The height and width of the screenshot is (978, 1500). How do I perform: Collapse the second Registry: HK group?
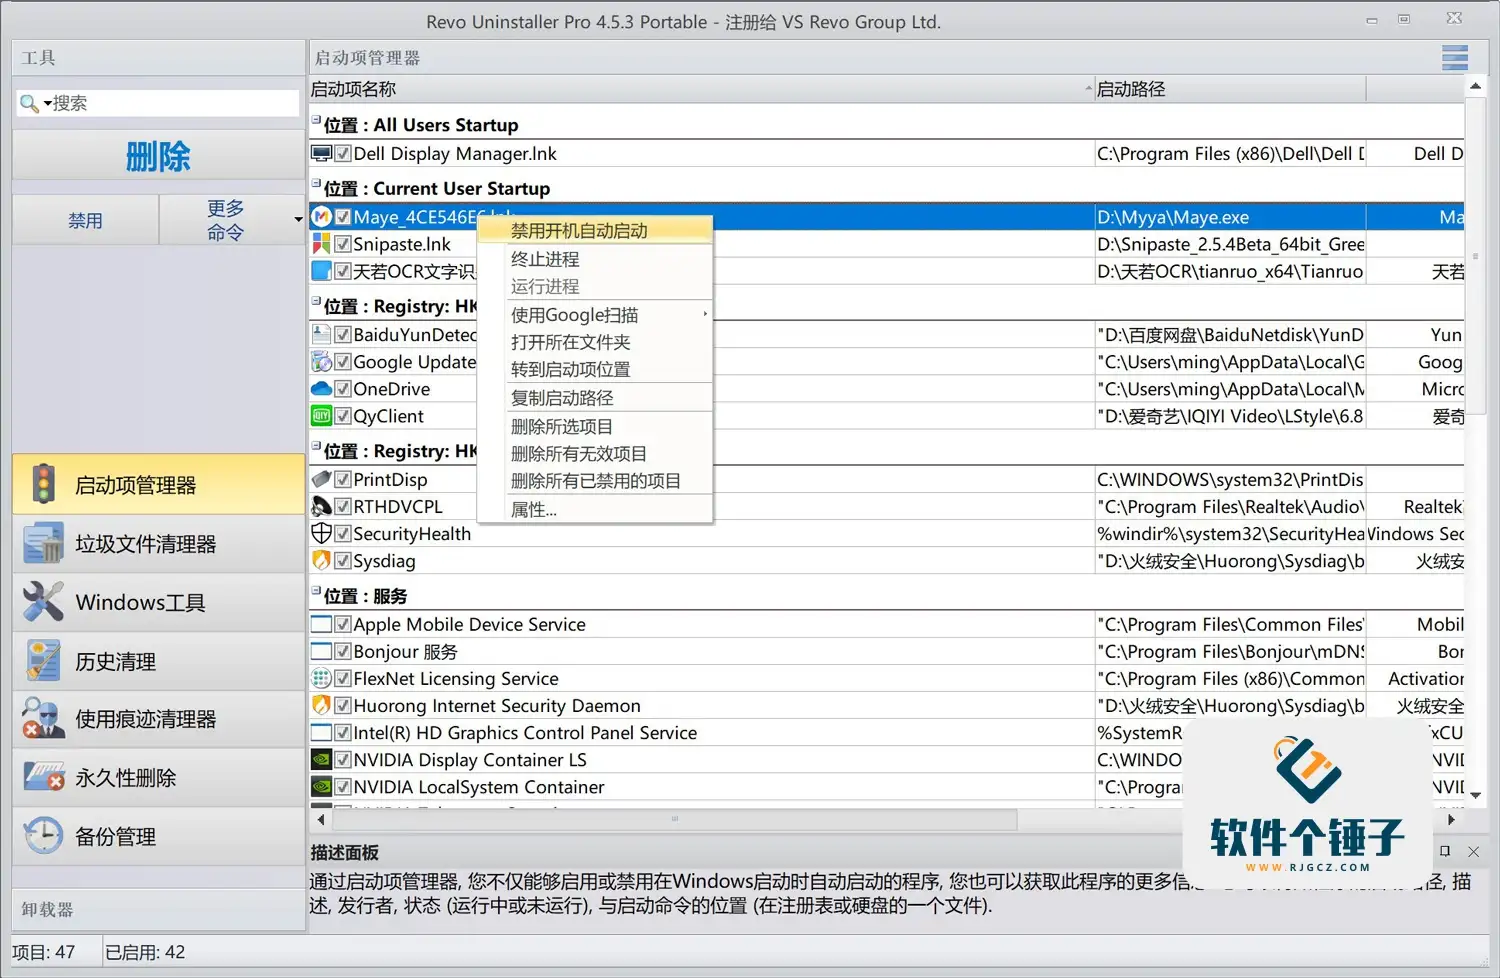click(x=316, y=446)
